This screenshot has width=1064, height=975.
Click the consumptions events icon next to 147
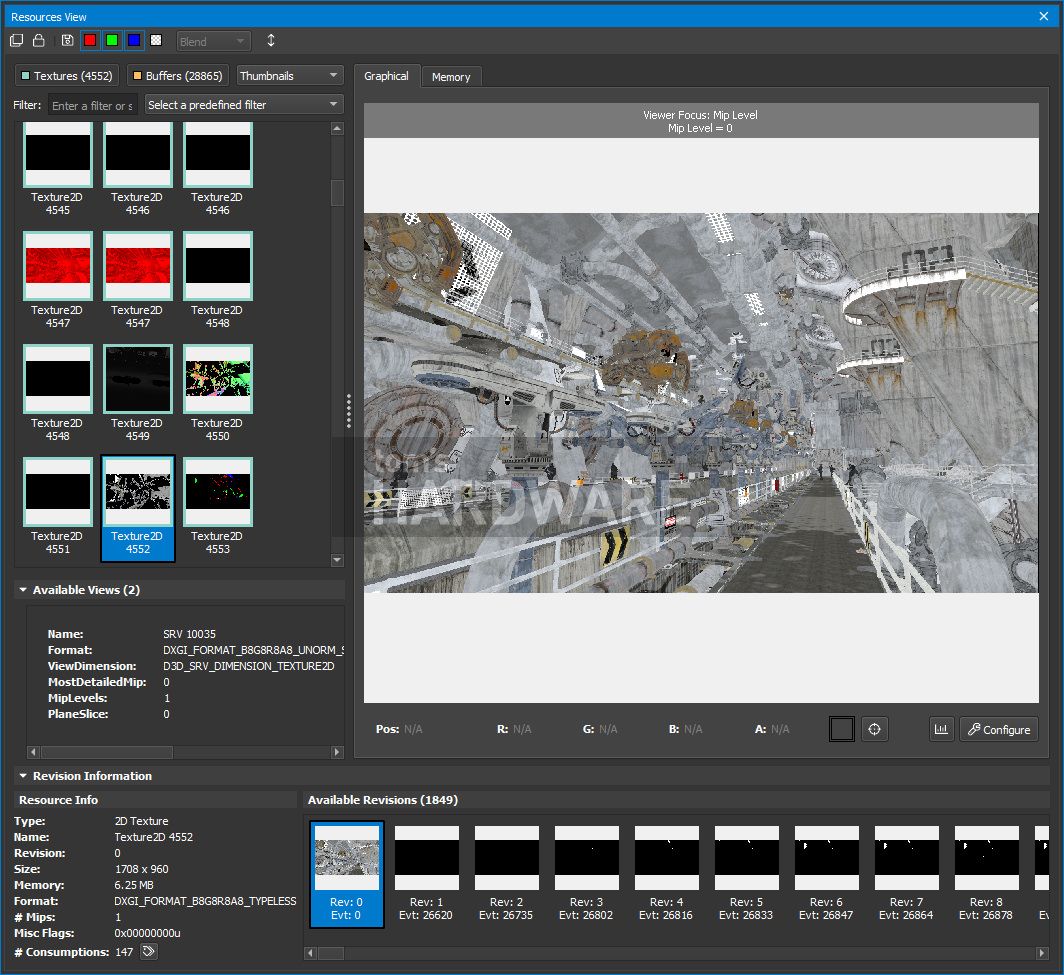click(x=148, y=952)
